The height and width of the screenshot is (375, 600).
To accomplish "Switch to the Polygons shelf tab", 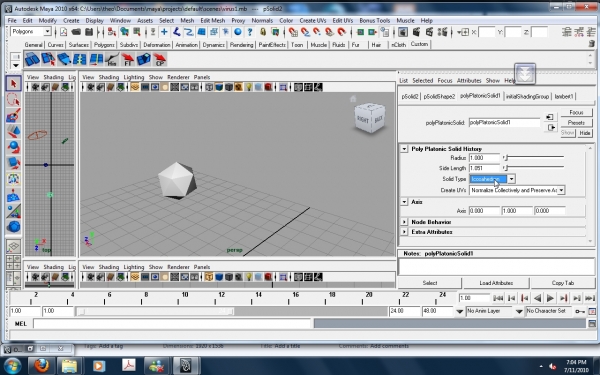I will (104, 45).
